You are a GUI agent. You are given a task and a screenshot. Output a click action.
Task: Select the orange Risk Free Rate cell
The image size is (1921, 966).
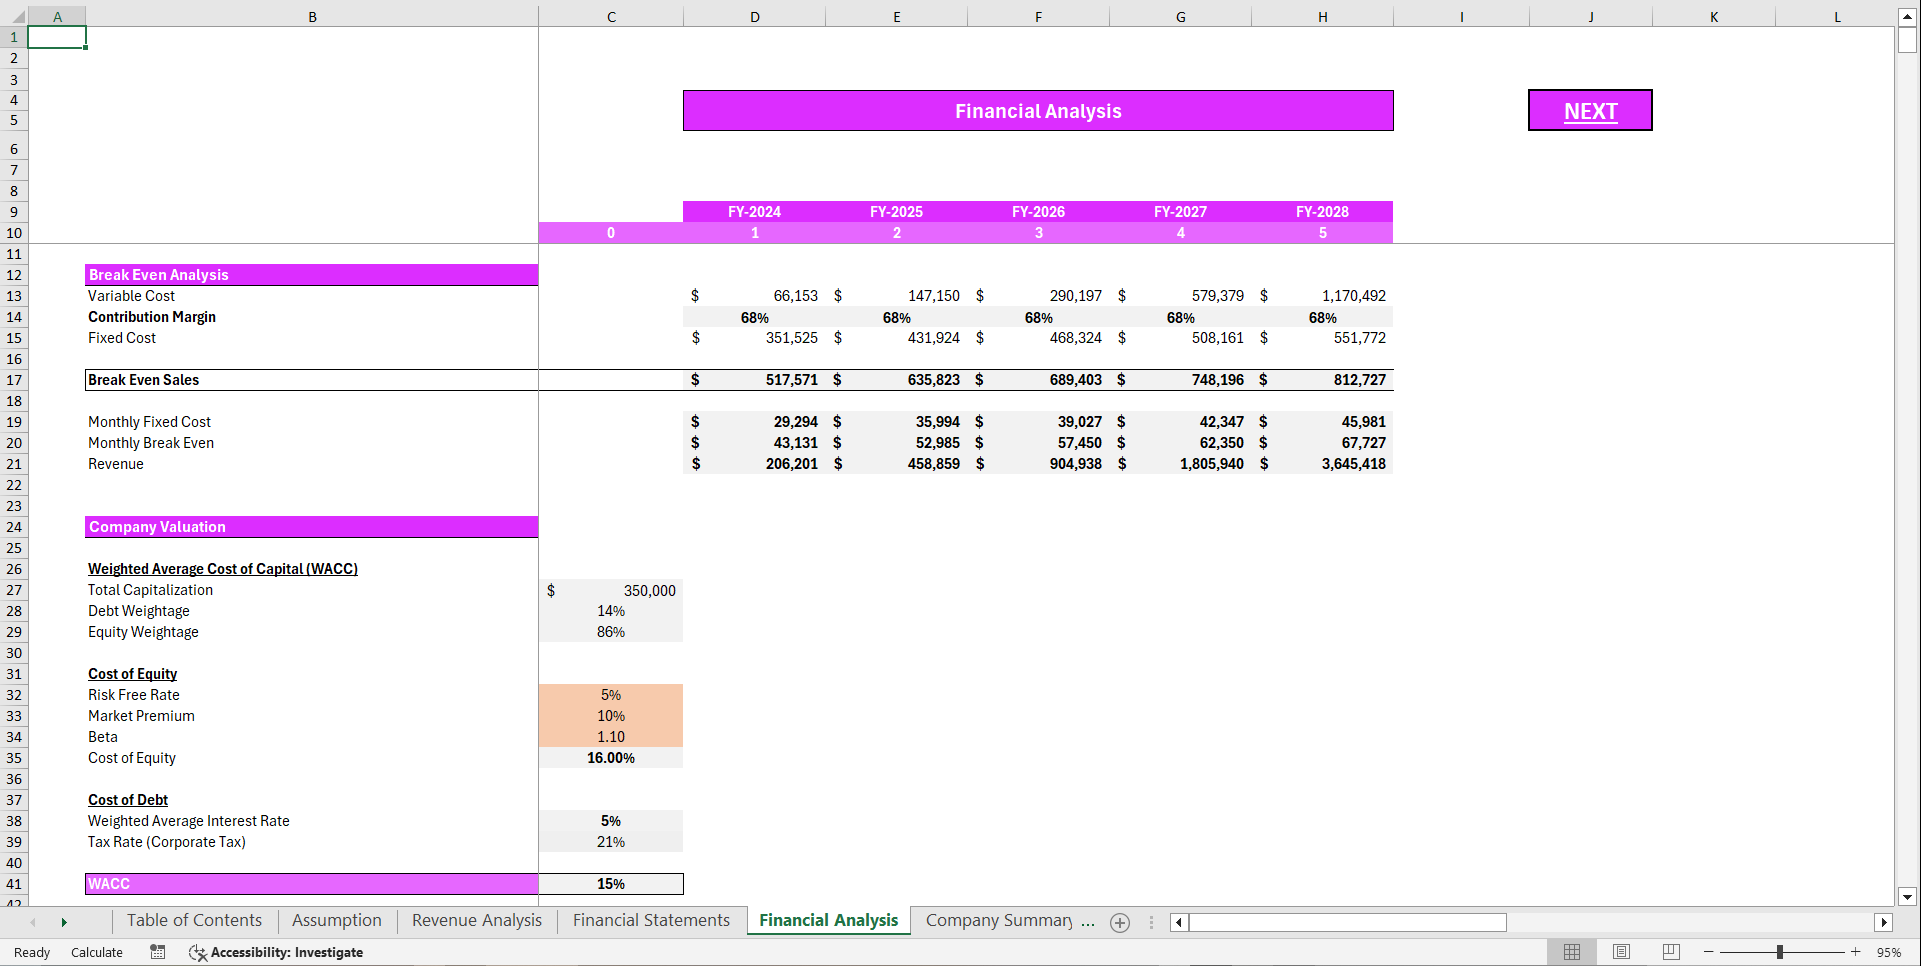pyautogui.click(x=611, y=694)
